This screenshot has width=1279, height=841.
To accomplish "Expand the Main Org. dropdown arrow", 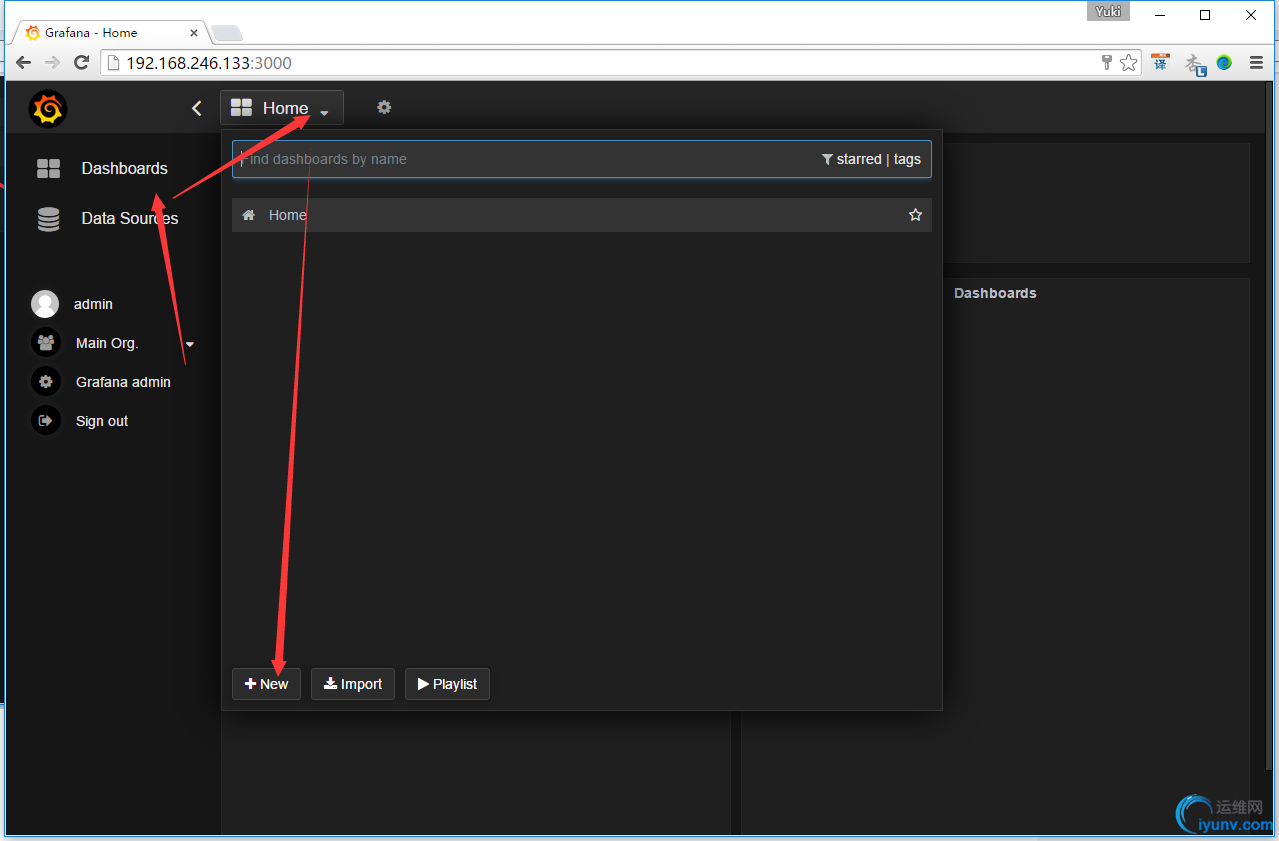I will 190,345.
